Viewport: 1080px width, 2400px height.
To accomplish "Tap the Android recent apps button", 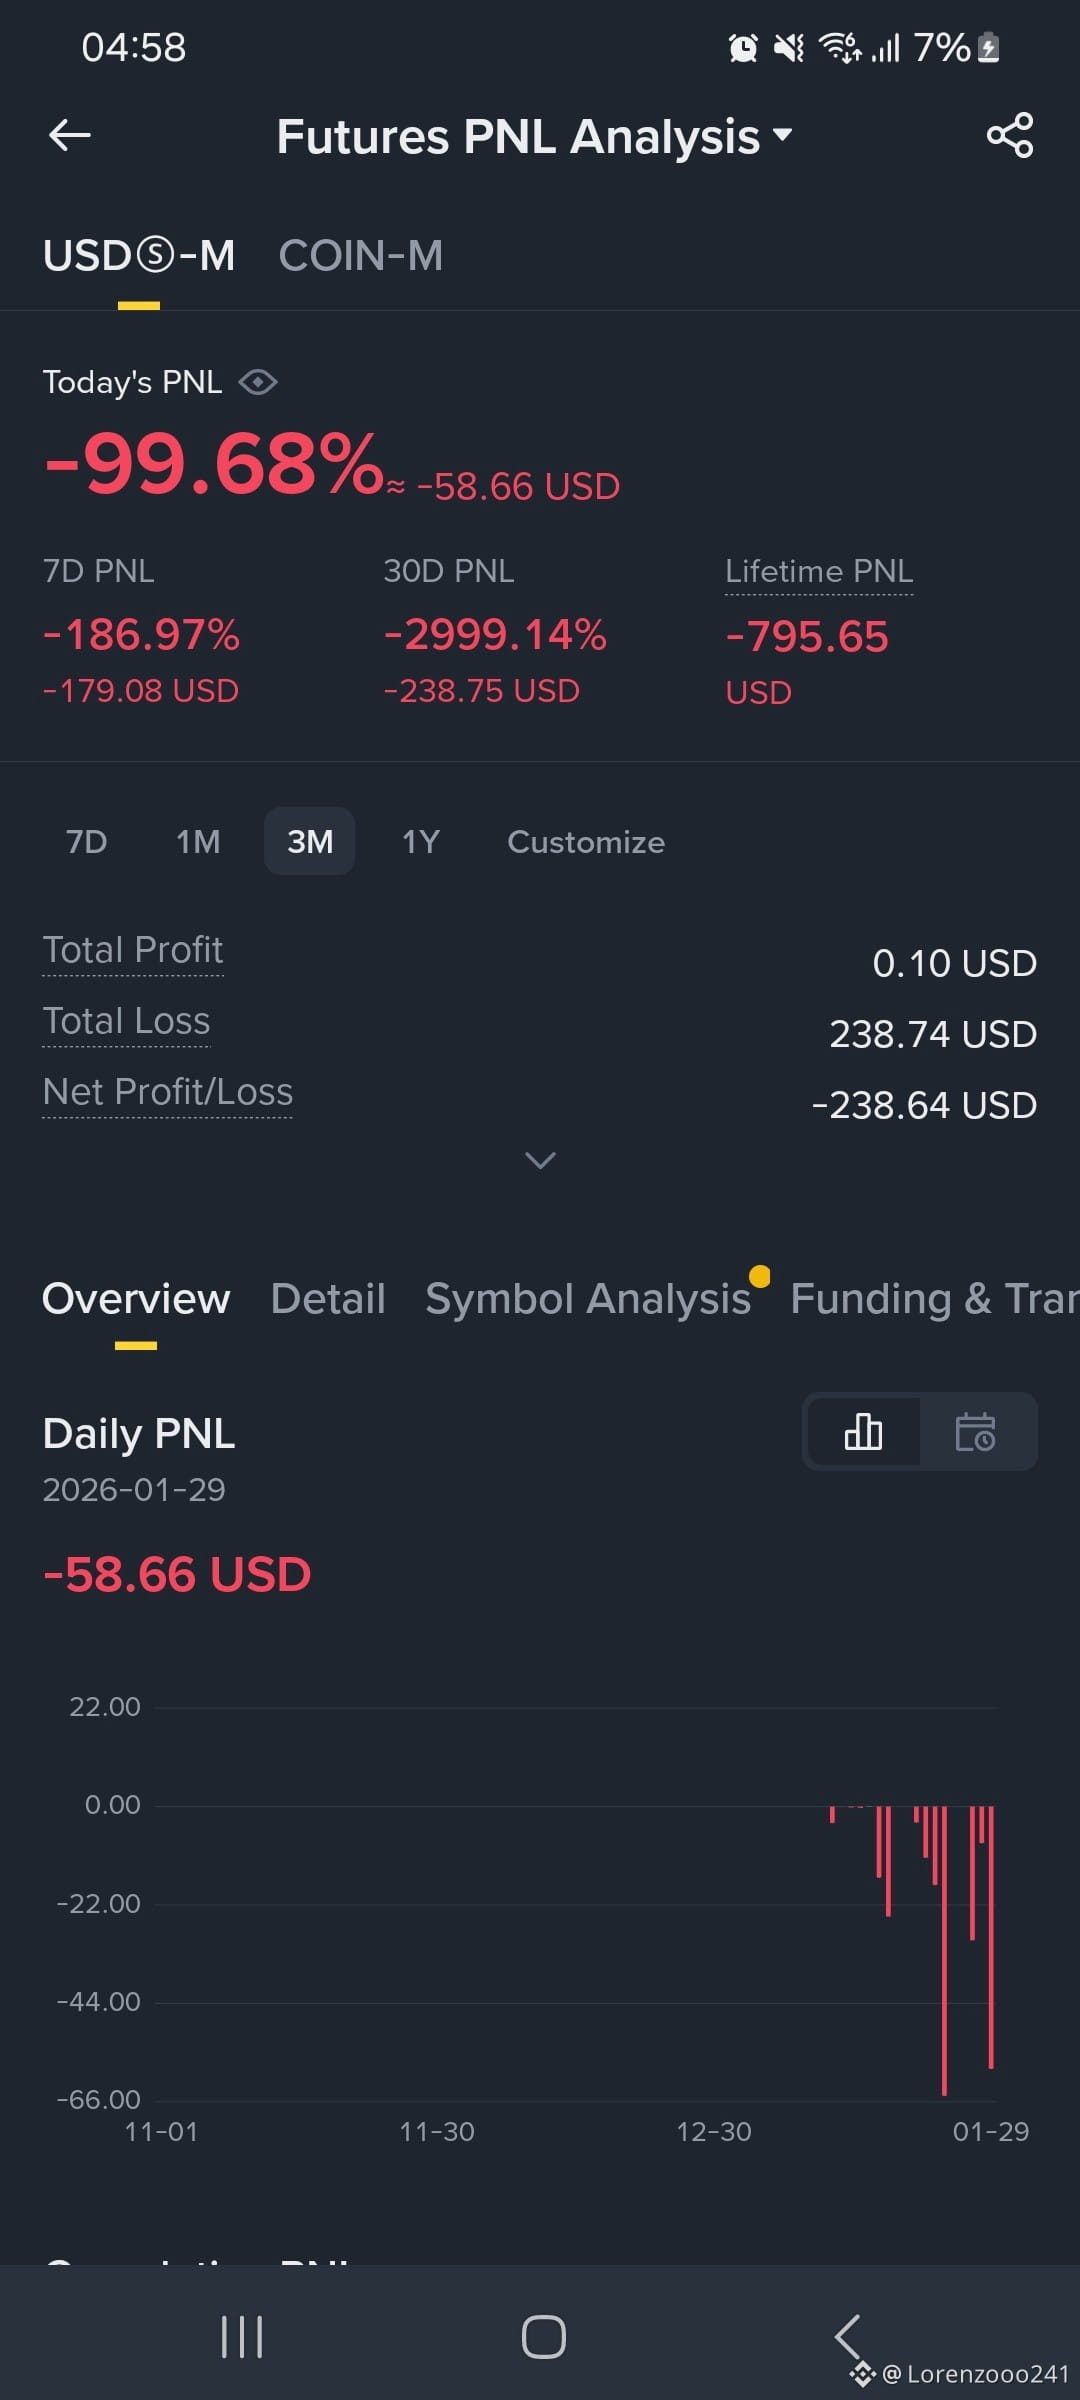I will [242, 2337].
